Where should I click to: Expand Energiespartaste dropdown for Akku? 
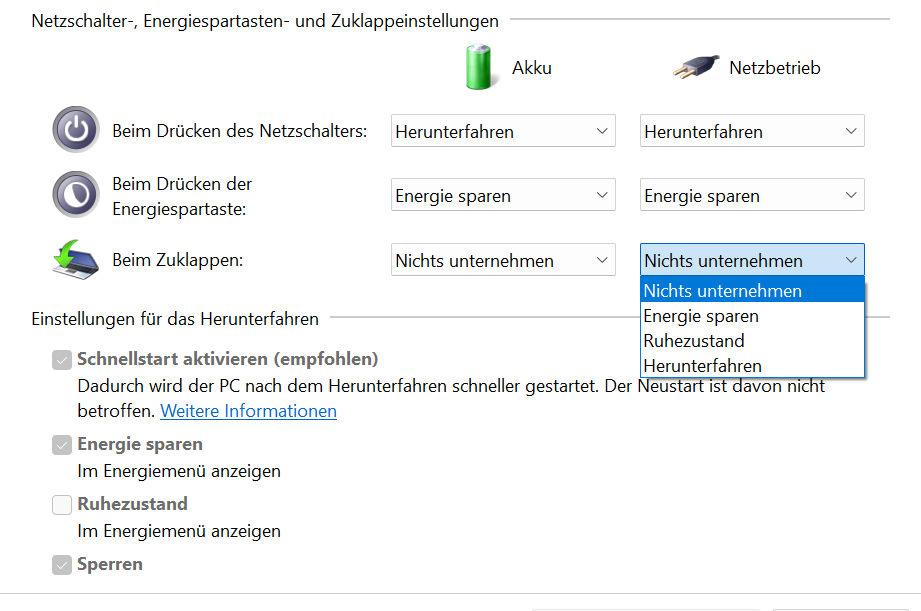tap(503, 196)
